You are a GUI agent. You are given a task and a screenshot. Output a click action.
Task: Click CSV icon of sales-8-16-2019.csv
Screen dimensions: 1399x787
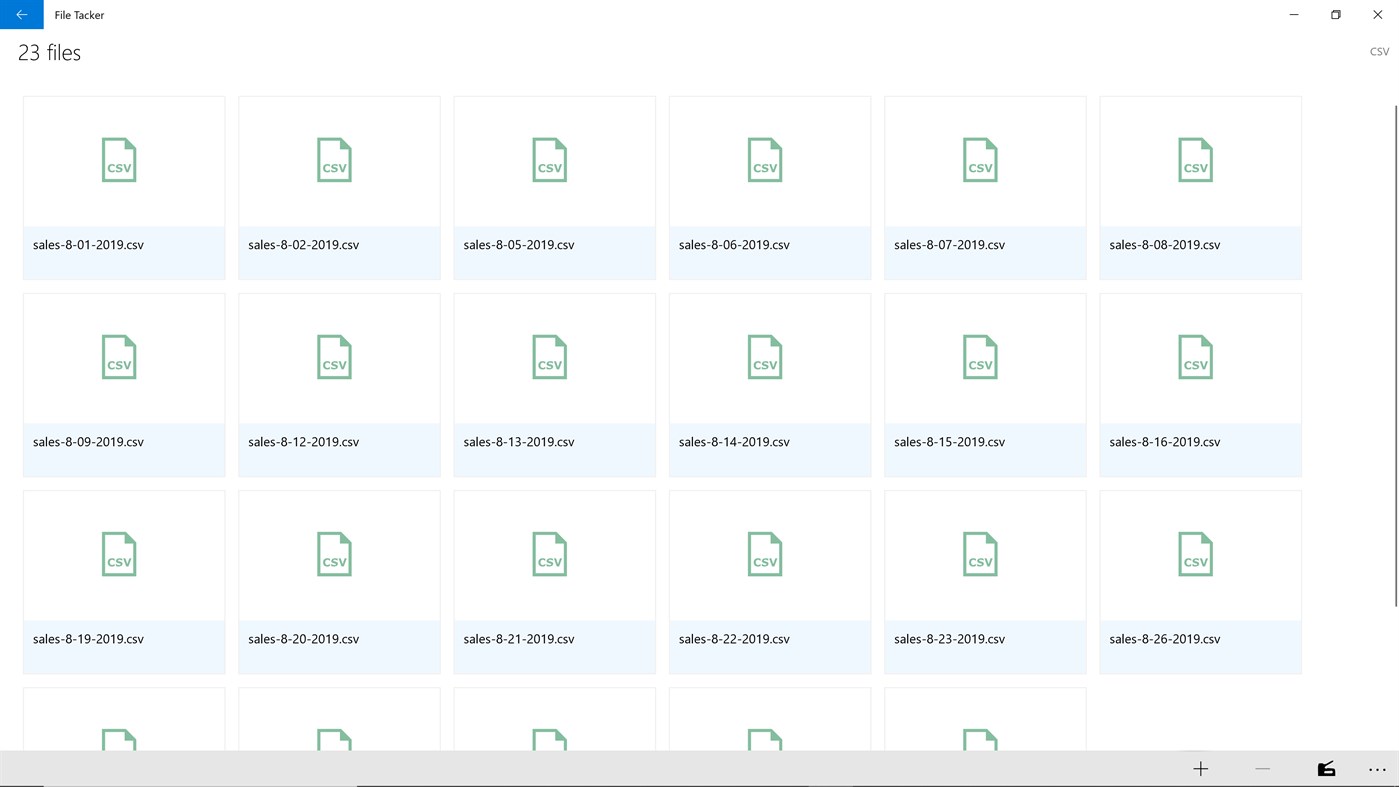tap(1196, 357)
